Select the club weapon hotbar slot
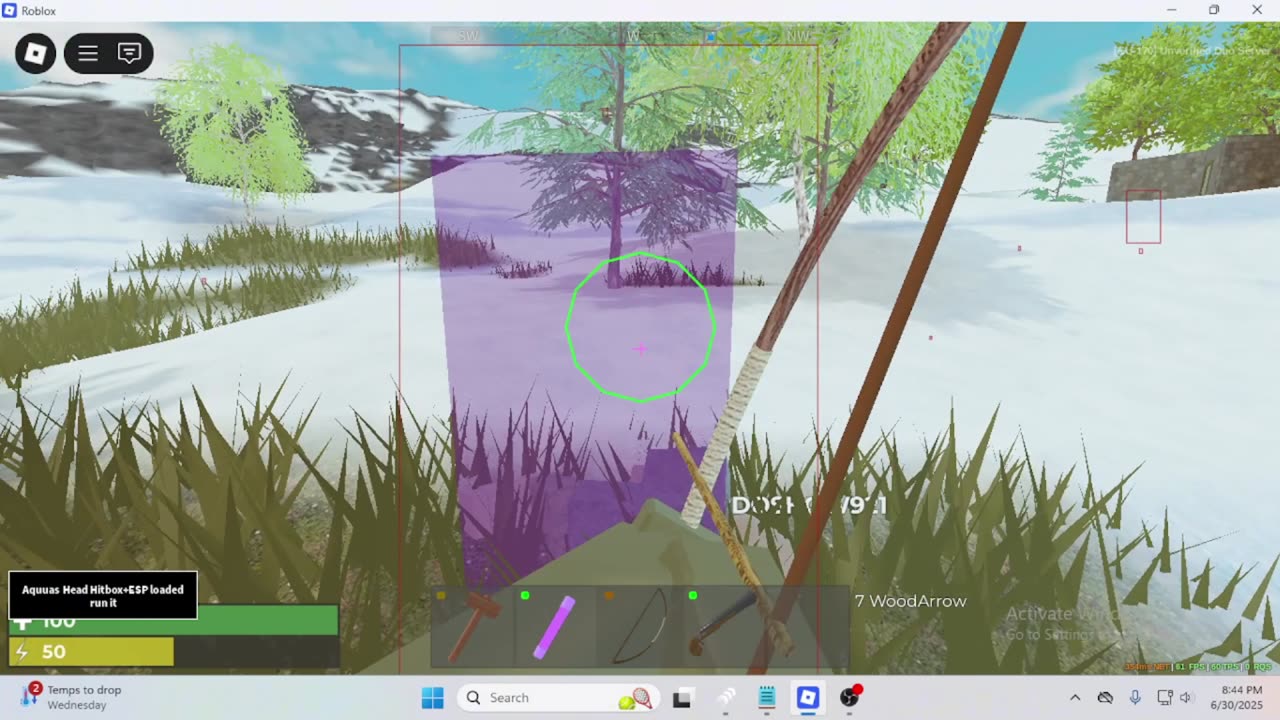The width and height of the screenshot is (1280, 720). pos(722,627)
